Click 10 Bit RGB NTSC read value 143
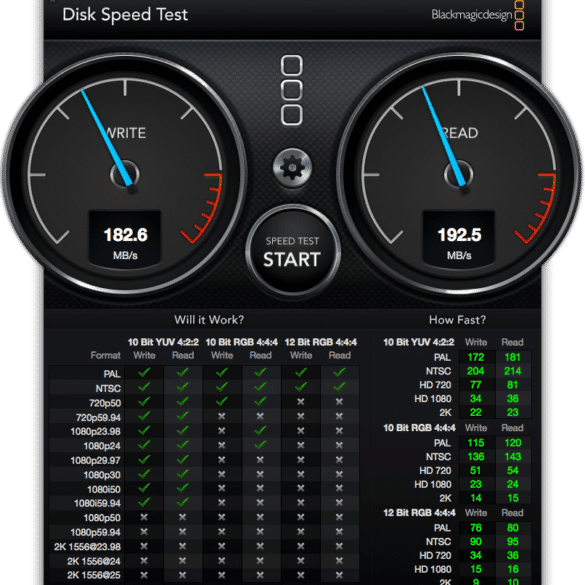Image resolution: width=585 pixels, height=585 pixels. point(513,457)
